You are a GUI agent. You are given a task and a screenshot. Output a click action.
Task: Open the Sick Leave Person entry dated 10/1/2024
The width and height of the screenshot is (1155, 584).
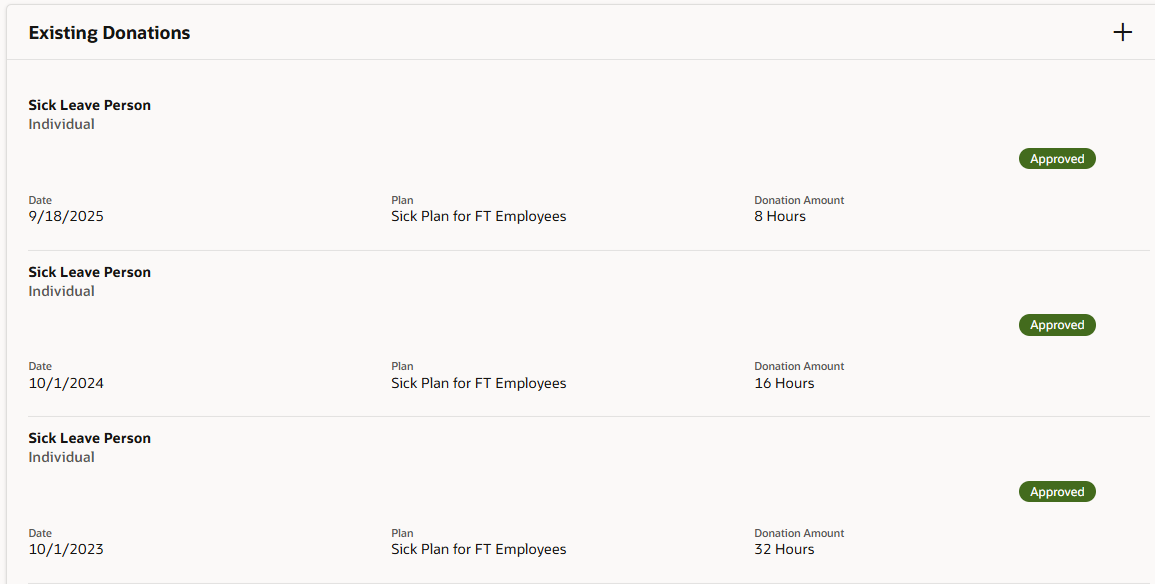(90, 272)
